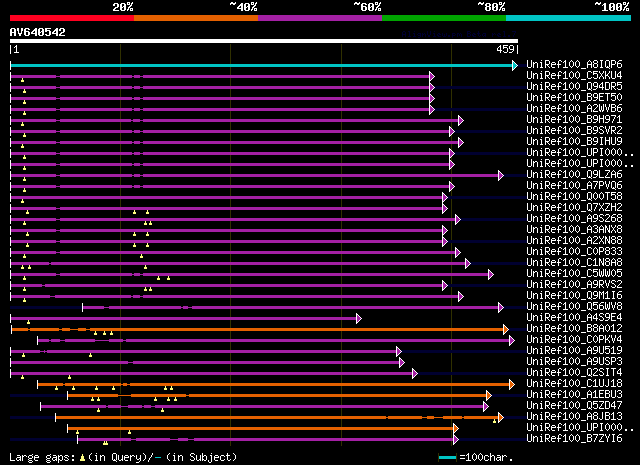Click the orange ~40% identity legend segment
Viewport: 640px width, 465px height.
[196, 18]
